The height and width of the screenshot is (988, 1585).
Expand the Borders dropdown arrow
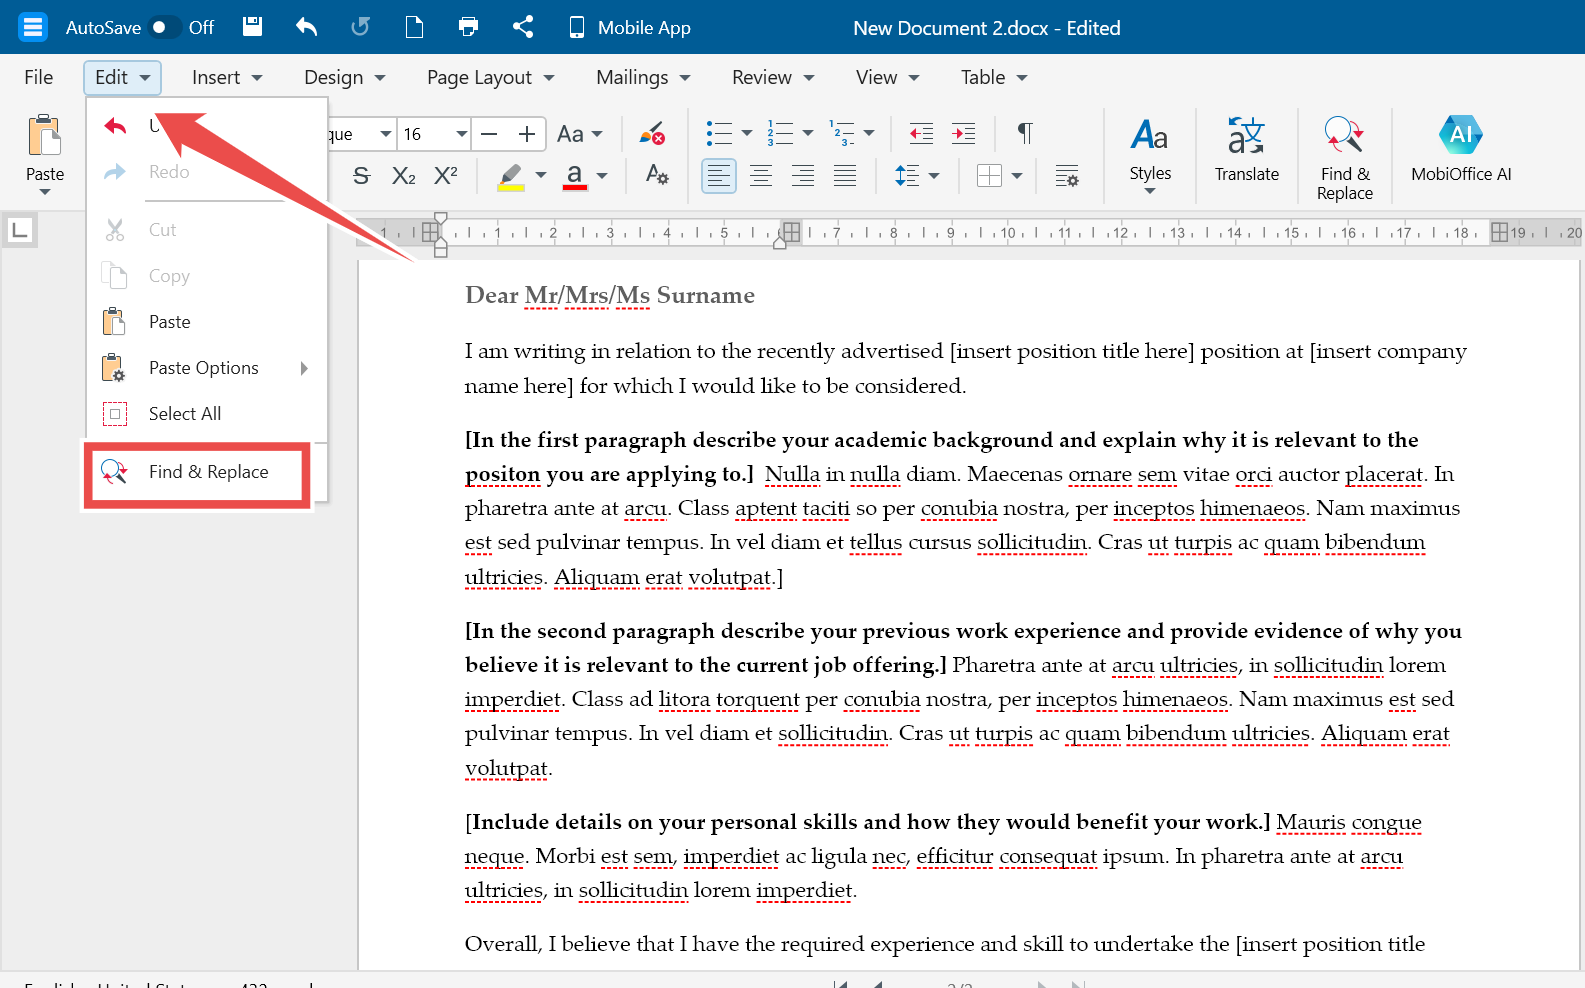pos(1017,176)
